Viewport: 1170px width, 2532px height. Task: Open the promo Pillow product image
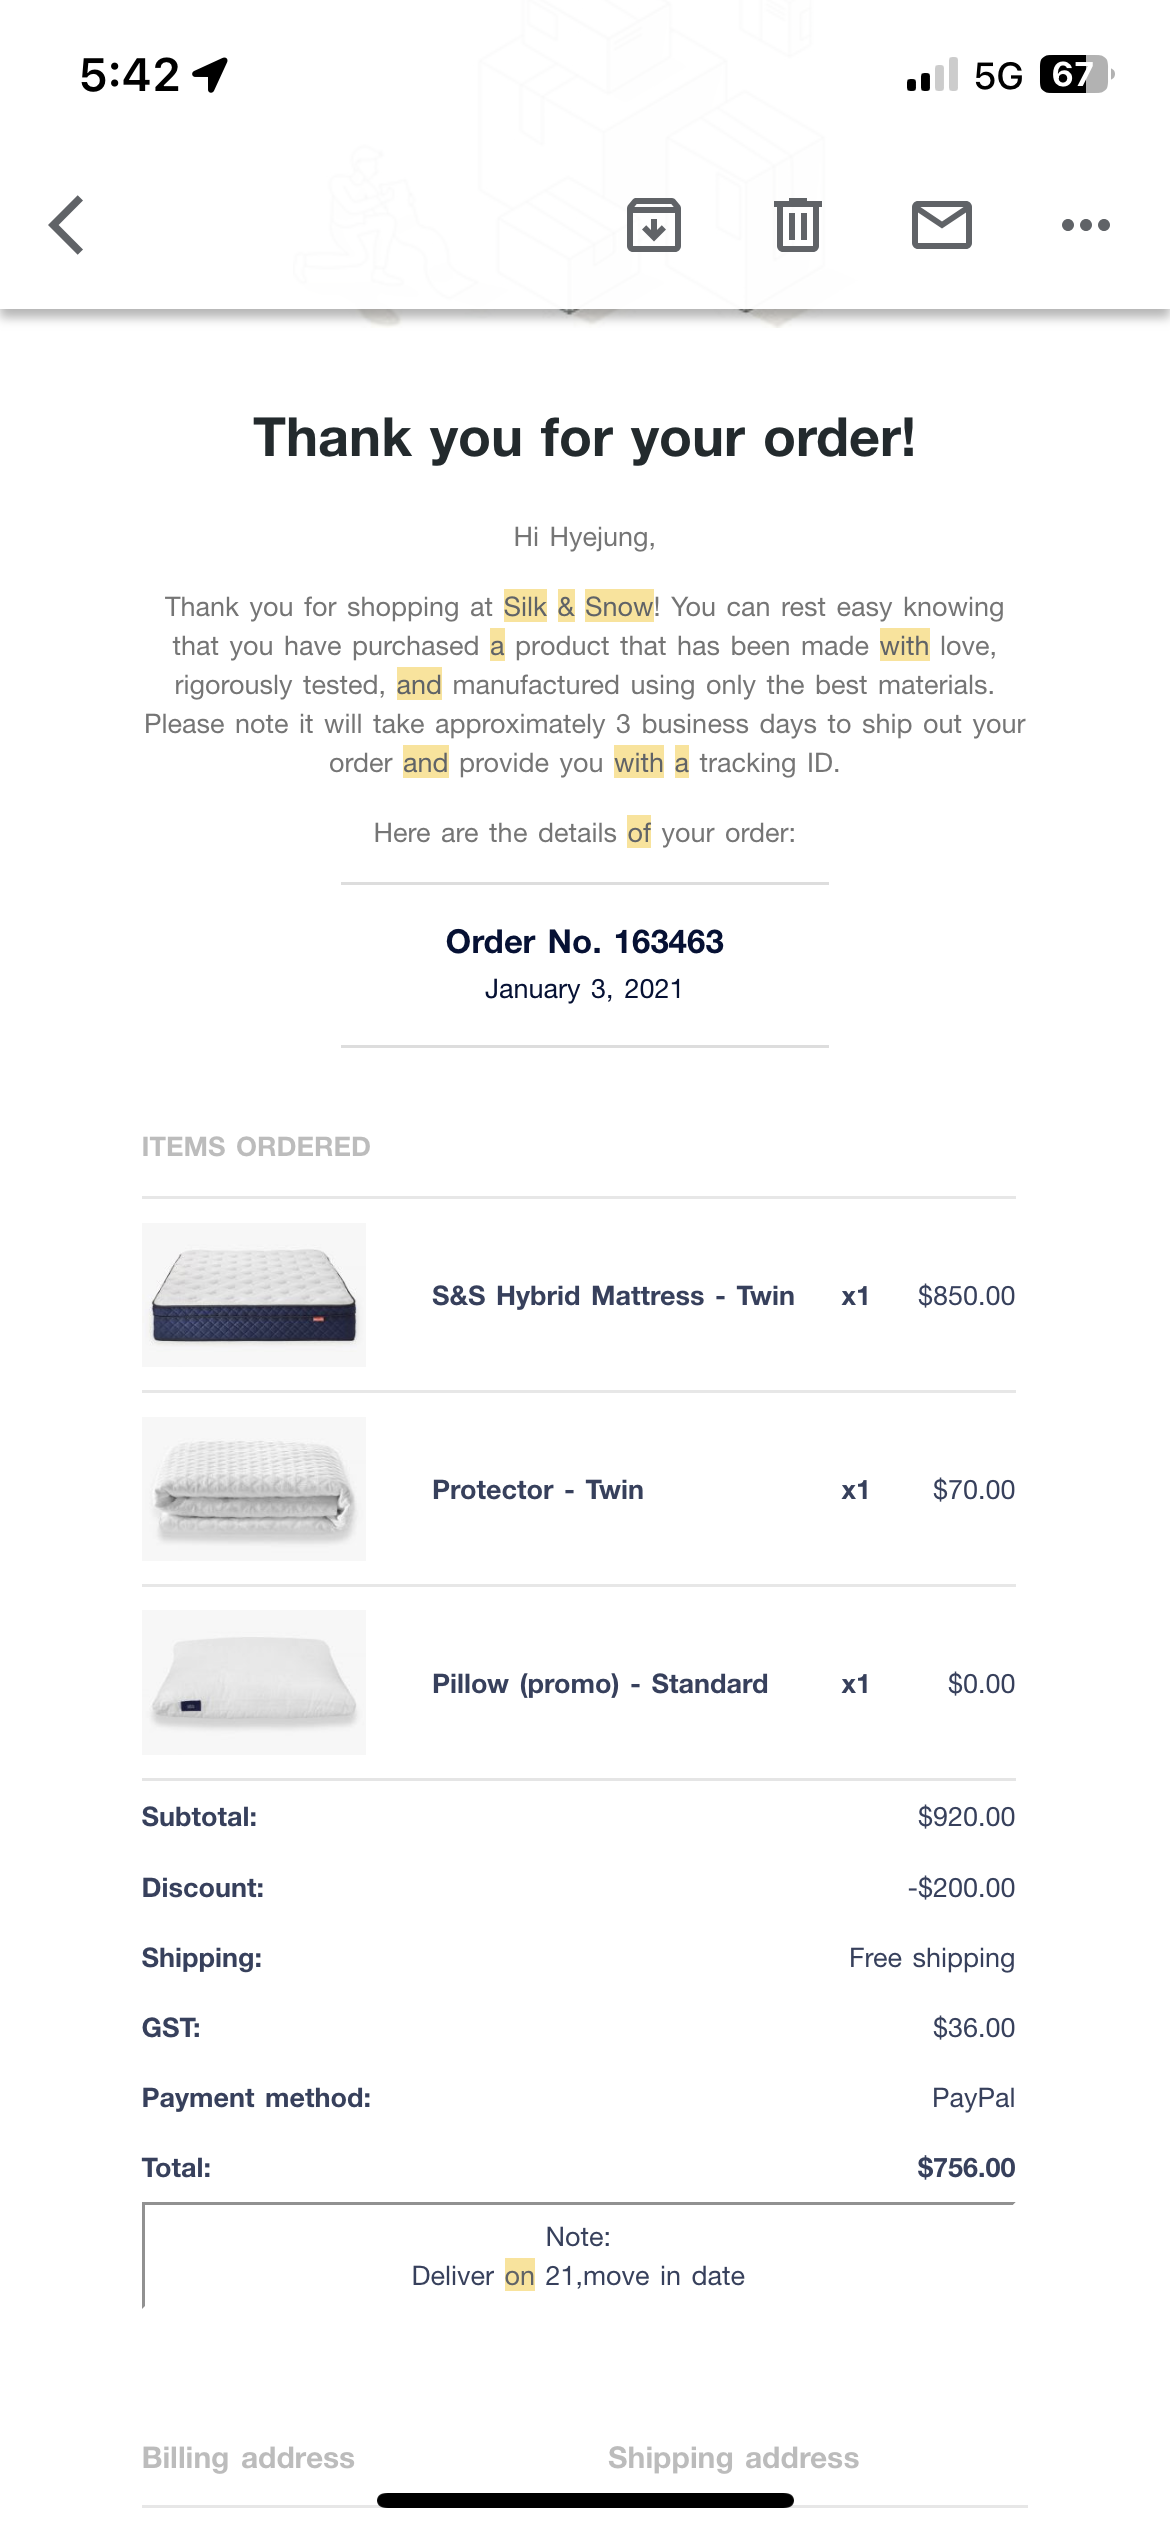point(254,1683)
